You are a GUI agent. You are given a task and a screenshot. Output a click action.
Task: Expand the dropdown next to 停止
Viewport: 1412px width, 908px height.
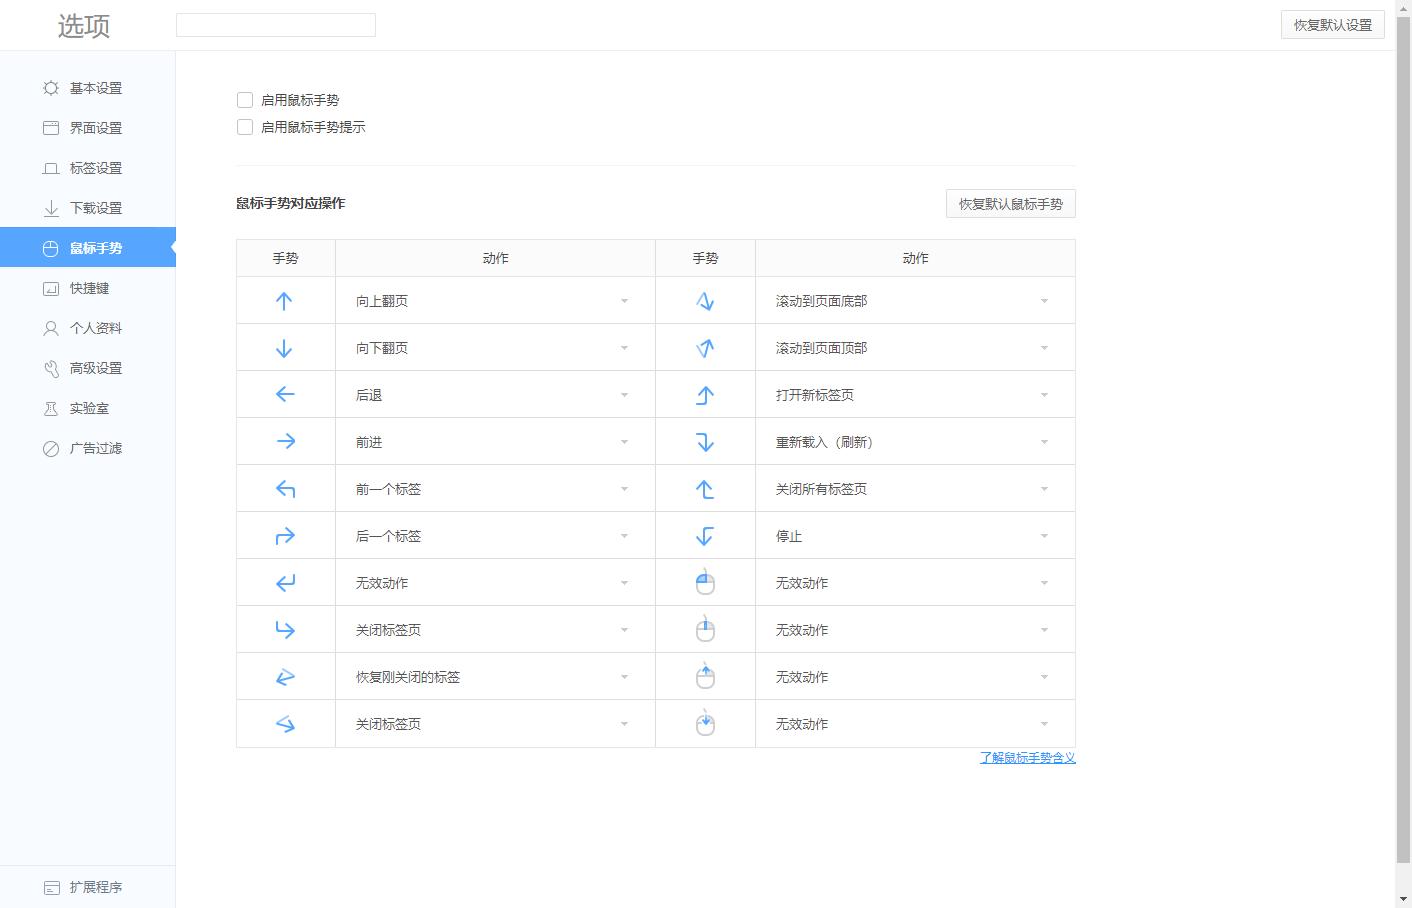[x=1044, y=535]
